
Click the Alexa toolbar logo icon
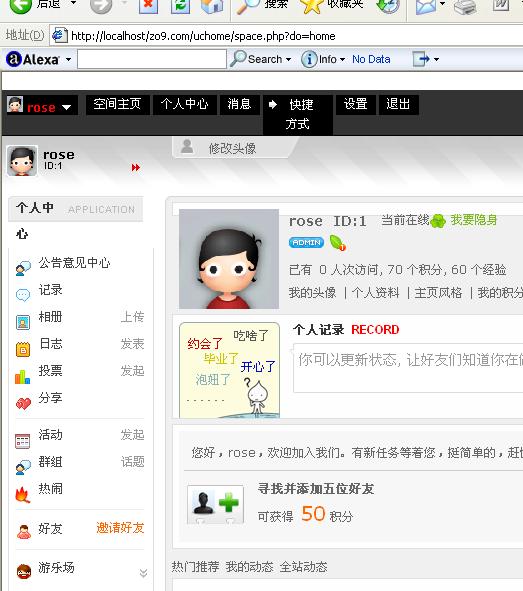tap(14, 59)
